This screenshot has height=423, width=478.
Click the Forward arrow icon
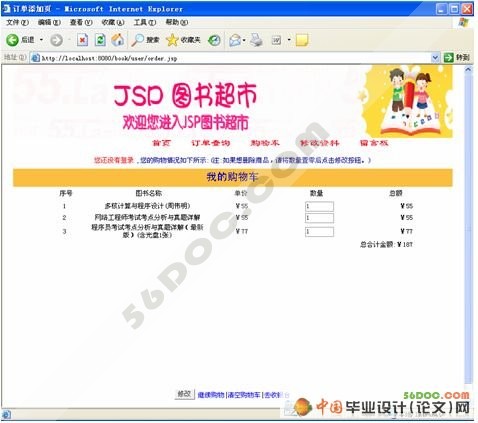click(56, 40)
